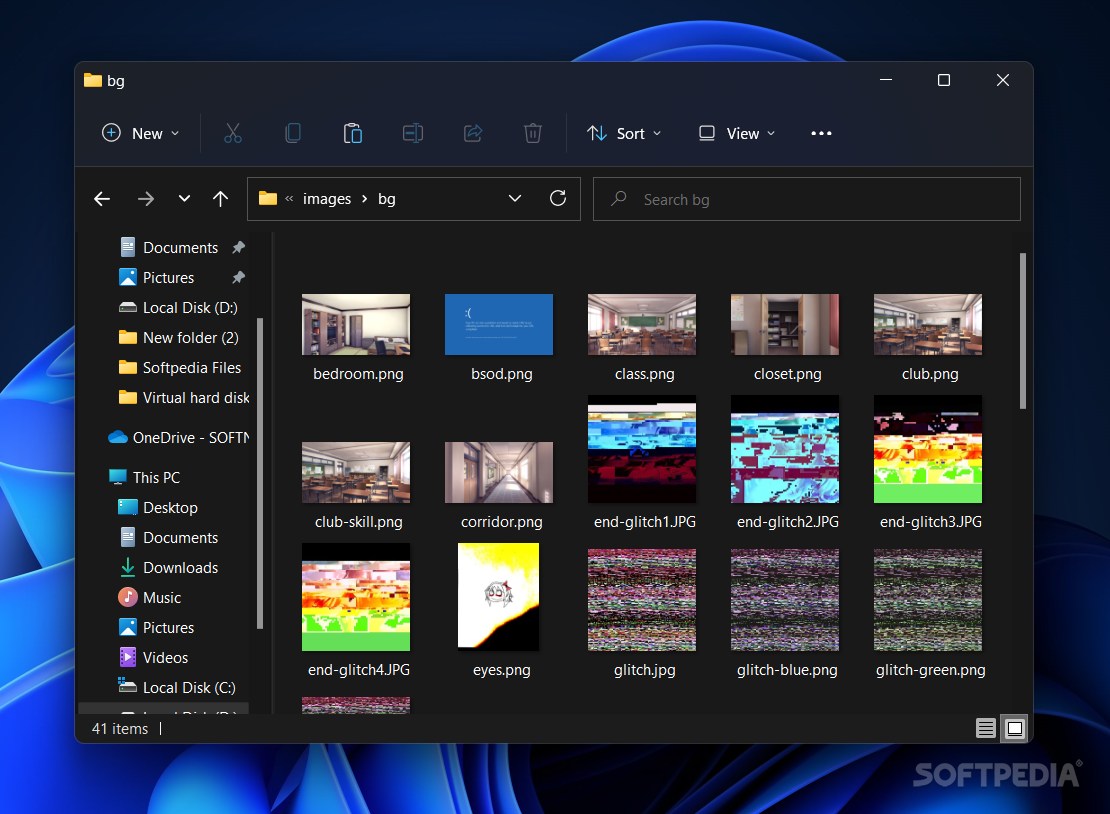
Task: Click the Videos icon in sidebar
Action: click(x=127, y=657)
